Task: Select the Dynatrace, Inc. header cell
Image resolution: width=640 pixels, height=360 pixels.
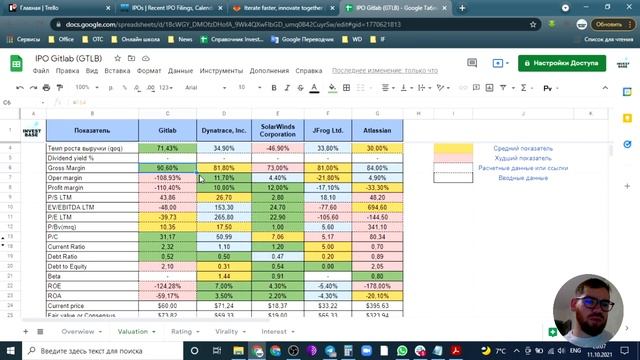Action: (x=224, y=131)
